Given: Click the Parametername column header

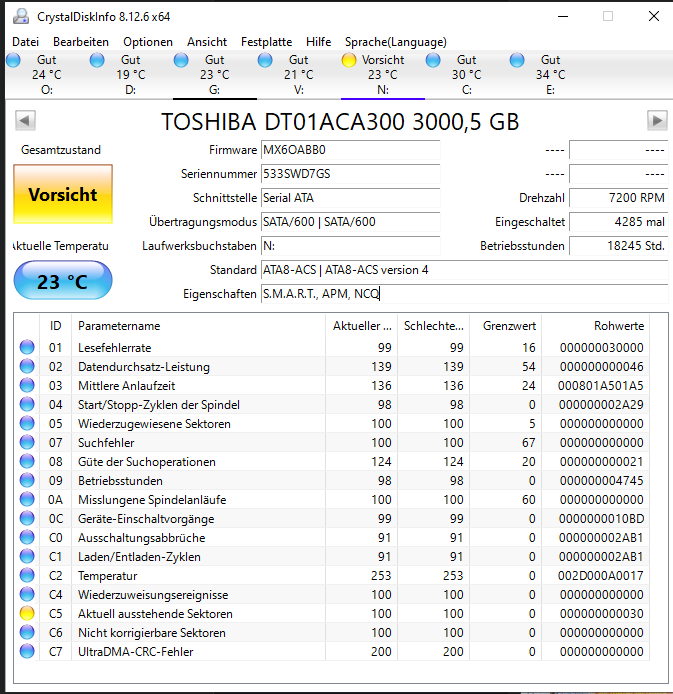Looking at the screenshot, I should tap(198, 326).
